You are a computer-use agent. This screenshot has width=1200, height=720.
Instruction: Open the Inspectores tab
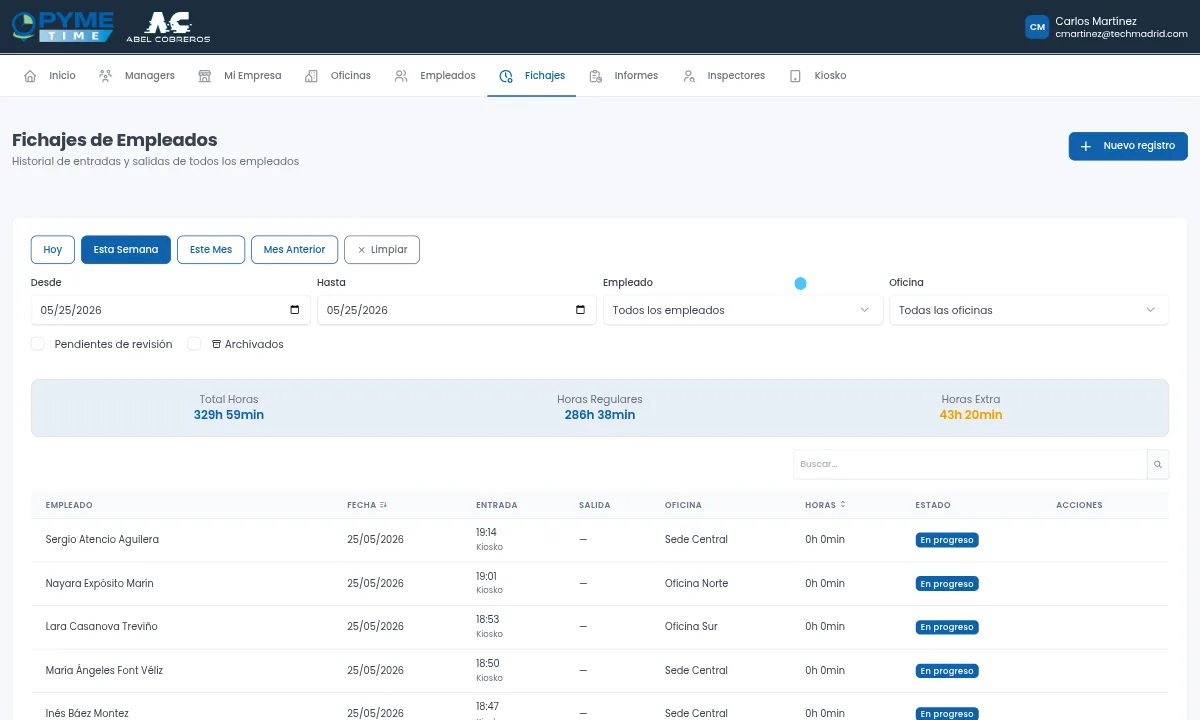(724, 76)
